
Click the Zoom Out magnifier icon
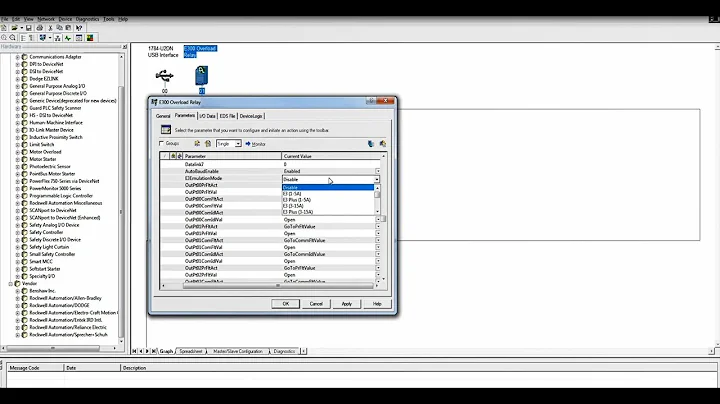point(12,38)
